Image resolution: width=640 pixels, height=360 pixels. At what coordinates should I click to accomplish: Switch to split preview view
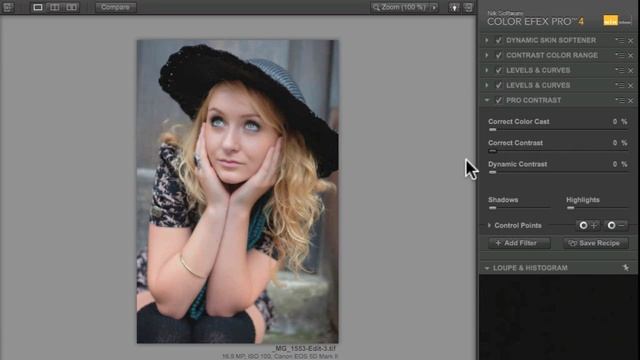[54, 7]
